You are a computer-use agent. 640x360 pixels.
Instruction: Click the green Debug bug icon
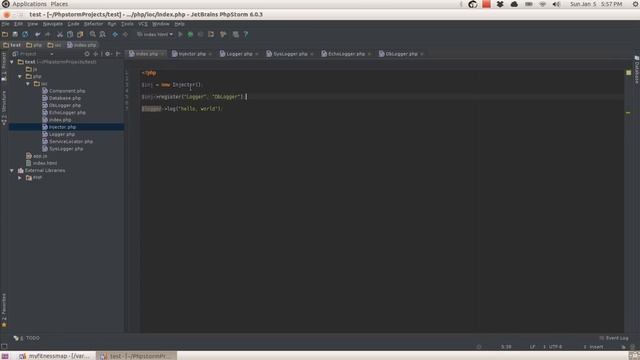click(x=190, y=35)
